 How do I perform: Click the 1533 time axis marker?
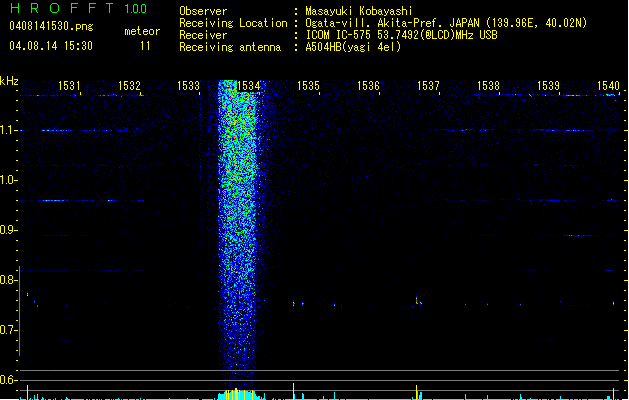pos(189,86)
